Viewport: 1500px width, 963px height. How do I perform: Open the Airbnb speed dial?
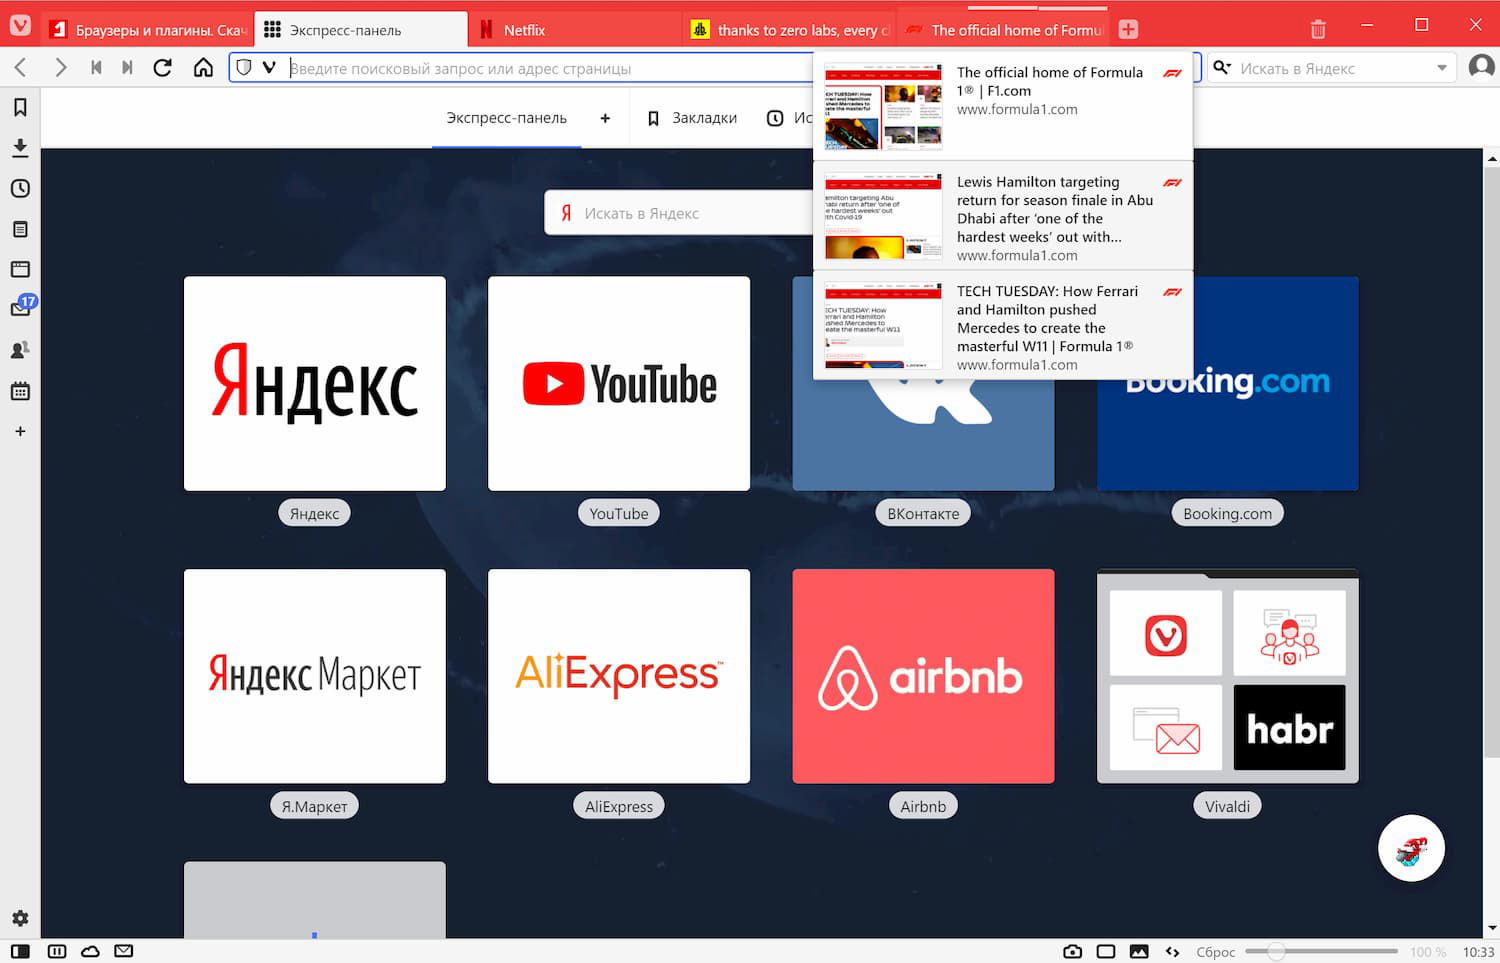[923, 676]
